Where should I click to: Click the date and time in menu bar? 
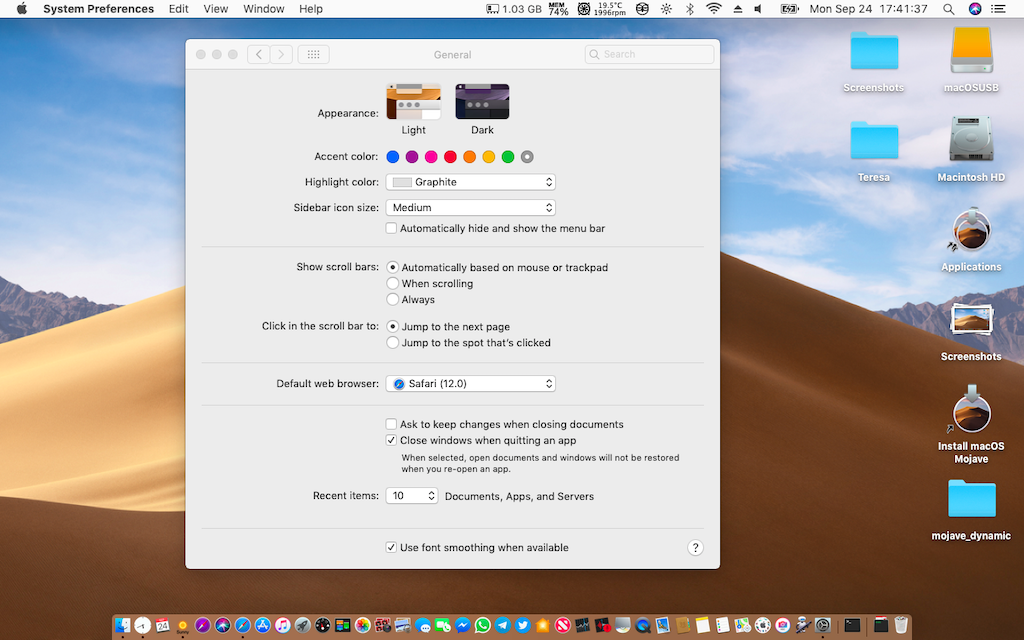869,9
